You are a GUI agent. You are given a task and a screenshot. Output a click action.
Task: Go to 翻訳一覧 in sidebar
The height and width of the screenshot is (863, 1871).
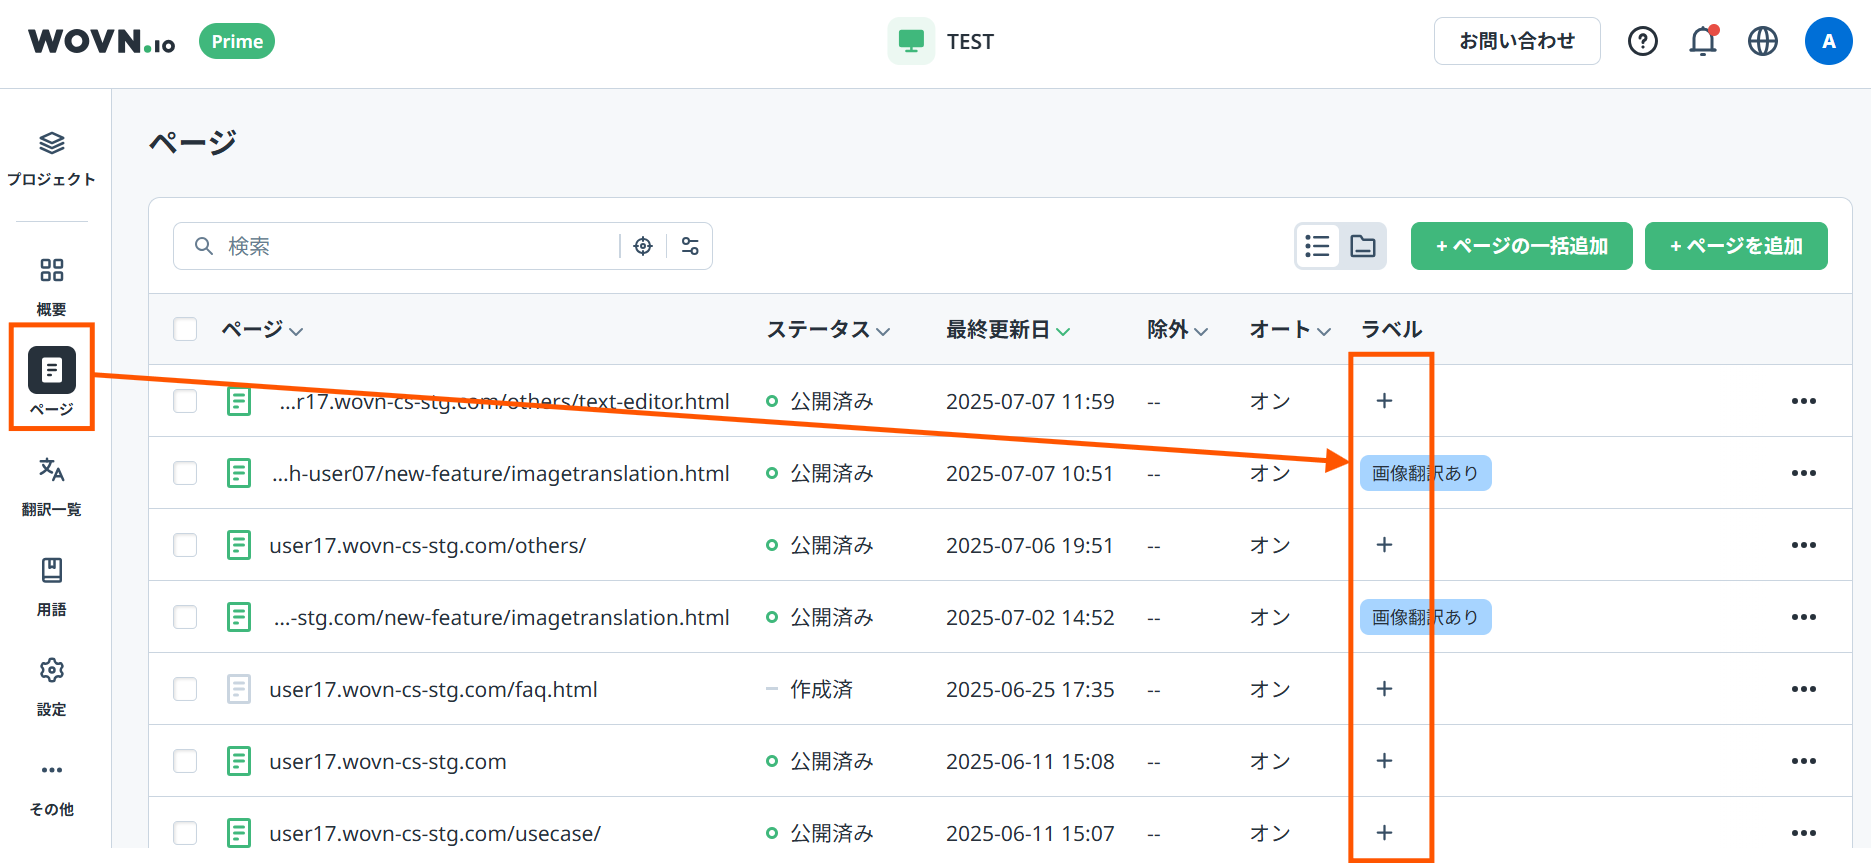pos(52,486)
